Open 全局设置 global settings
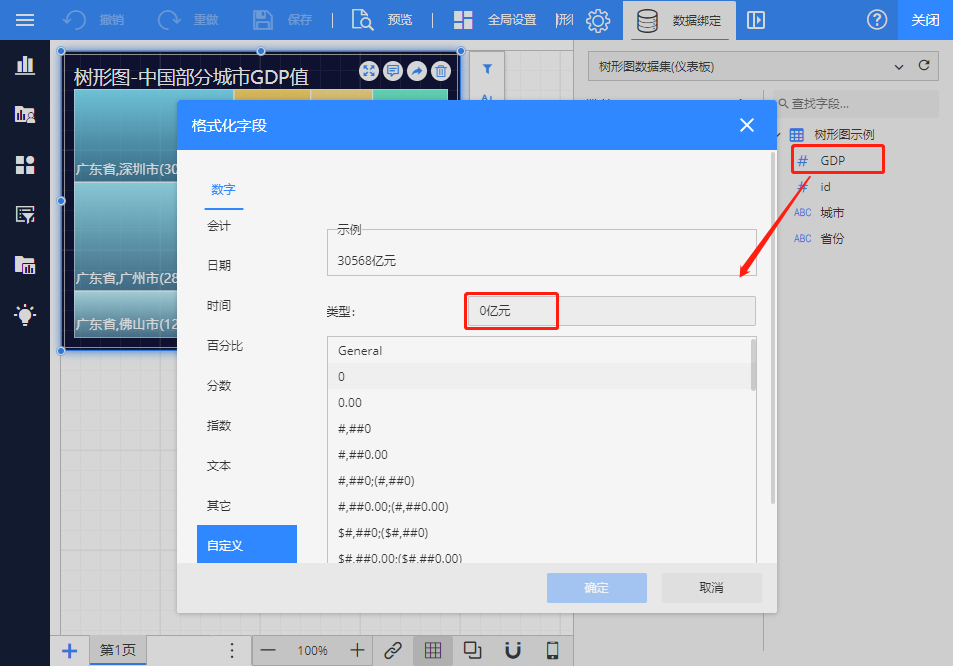 click(x=463, y=20)
